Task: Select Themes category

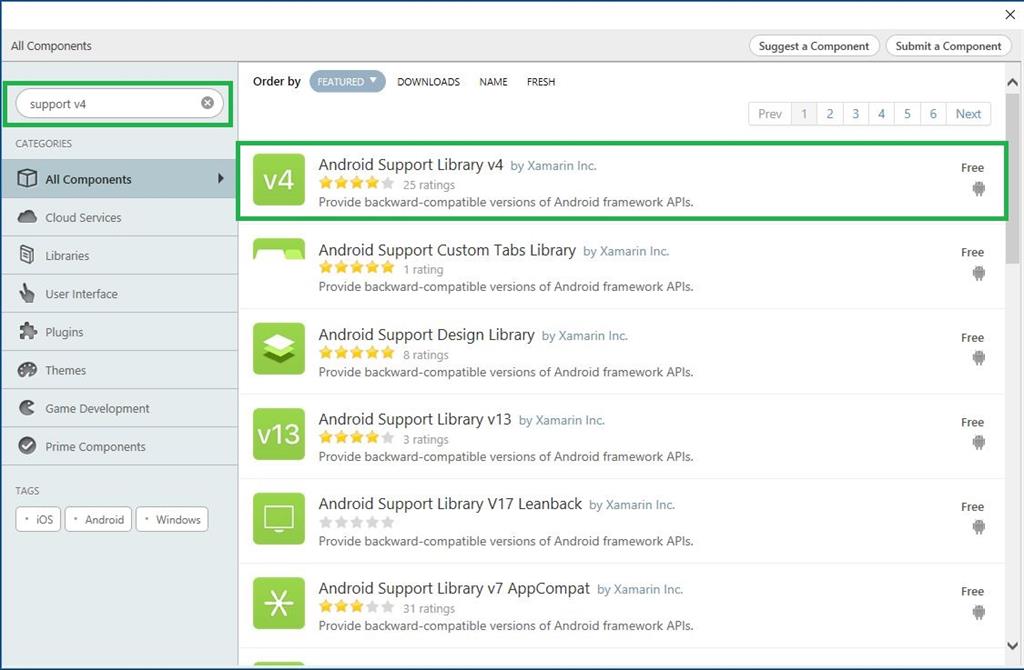Action: (x=120, y=370)
